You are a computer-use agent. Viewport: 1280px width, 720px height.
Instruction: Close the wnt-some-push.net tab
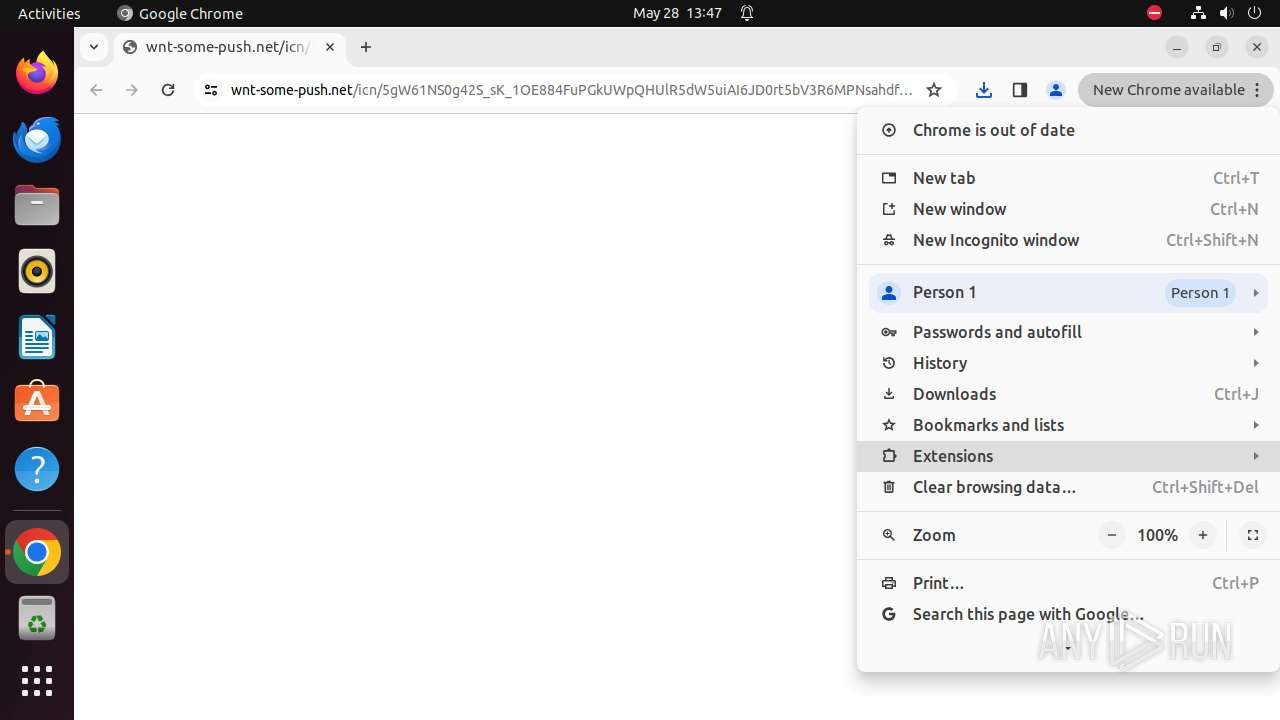(x=330, y=47)
